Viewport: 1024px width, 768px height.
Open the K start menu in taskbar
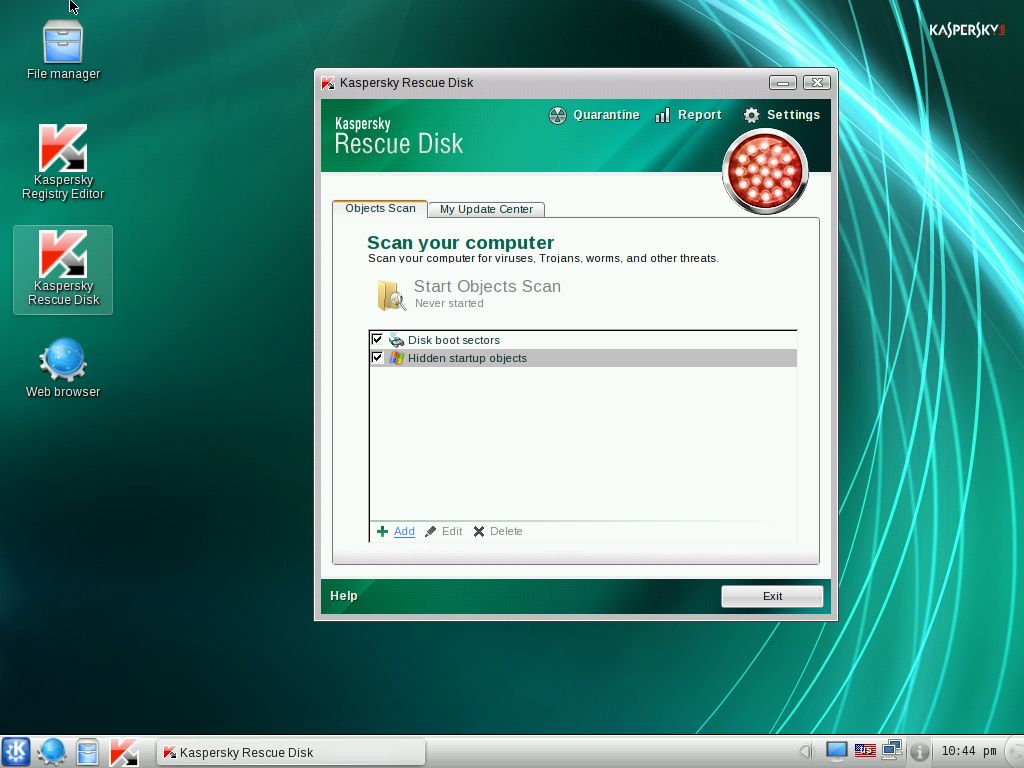point(16,752)
